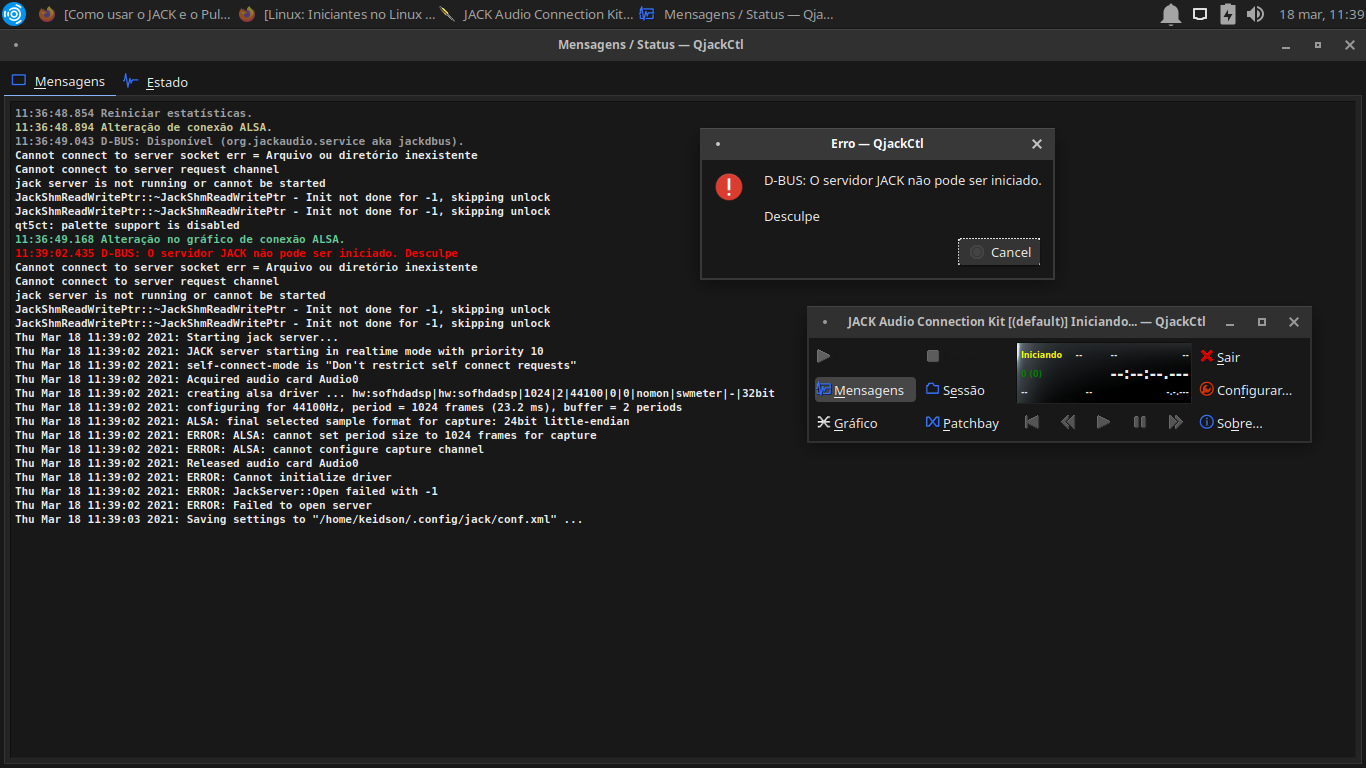Click the 'configuring for 44100Hz' log line

[x=349, y=407]
